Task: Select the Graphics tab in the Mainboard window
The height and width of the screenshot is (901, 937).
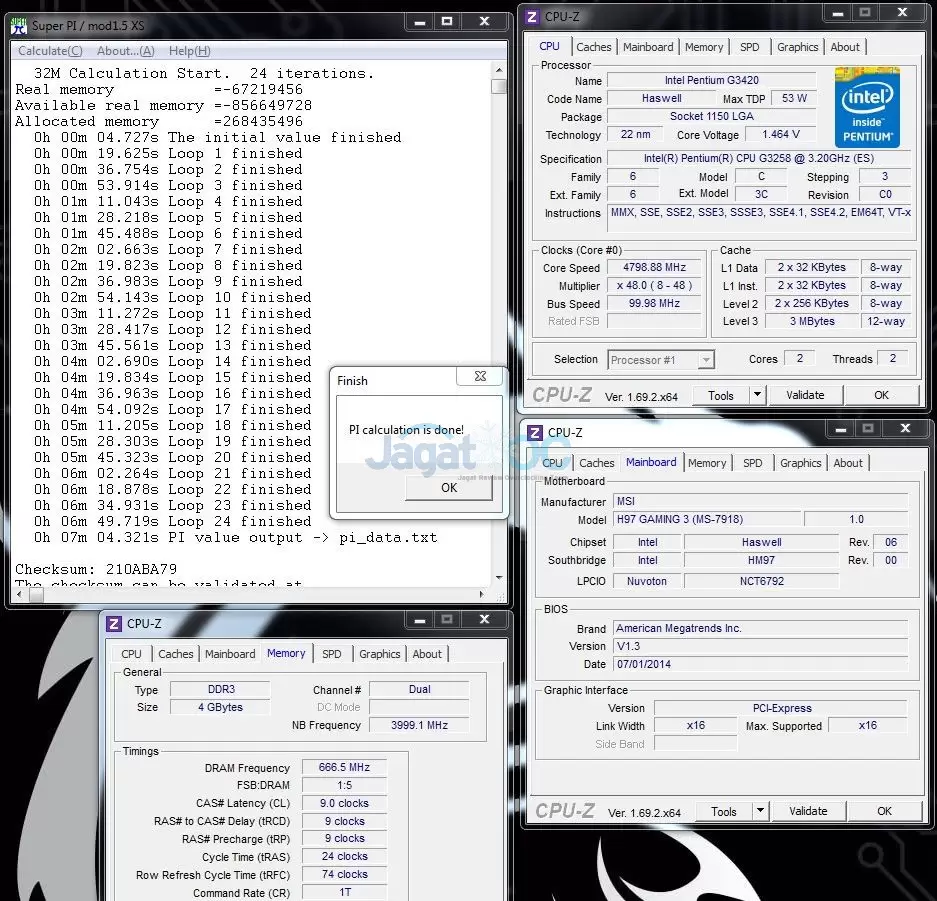Action: pyautogui.click(x=800, y=463)
